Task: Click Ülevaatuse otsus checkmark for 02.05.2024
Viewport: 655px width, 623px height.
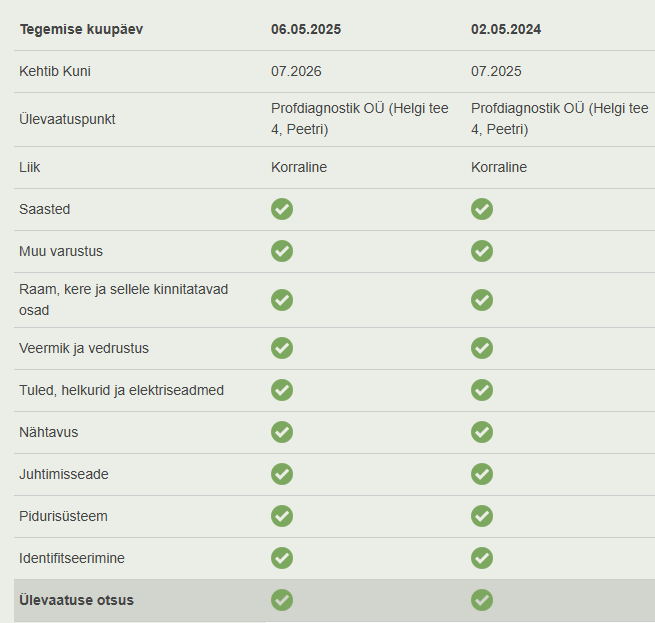Action: (x=482, y=600)
